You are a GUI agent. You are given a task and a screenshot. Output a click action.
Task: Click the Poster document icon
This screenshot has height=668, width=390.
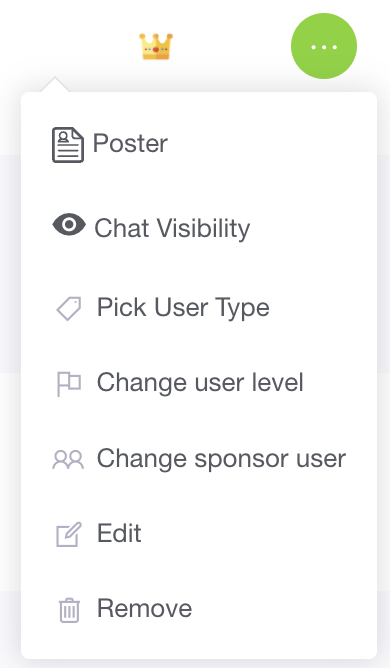(68, 145)
